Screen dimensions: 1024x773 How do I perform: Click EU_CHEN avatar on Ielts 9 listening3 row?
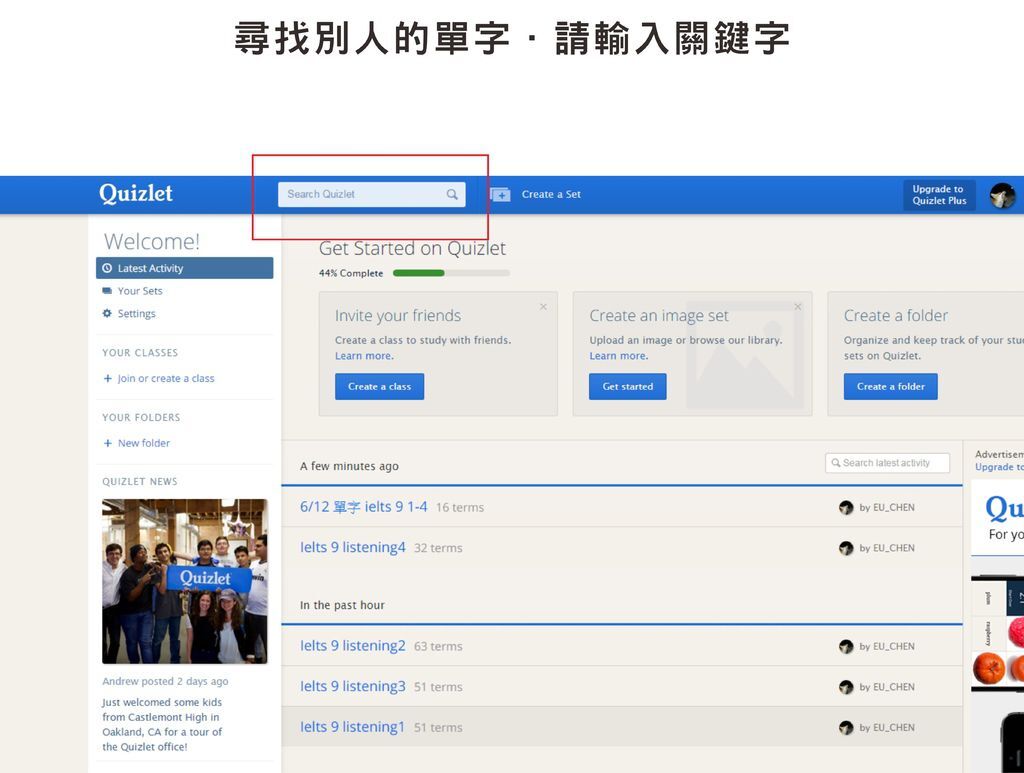click(x=846, y=687)
